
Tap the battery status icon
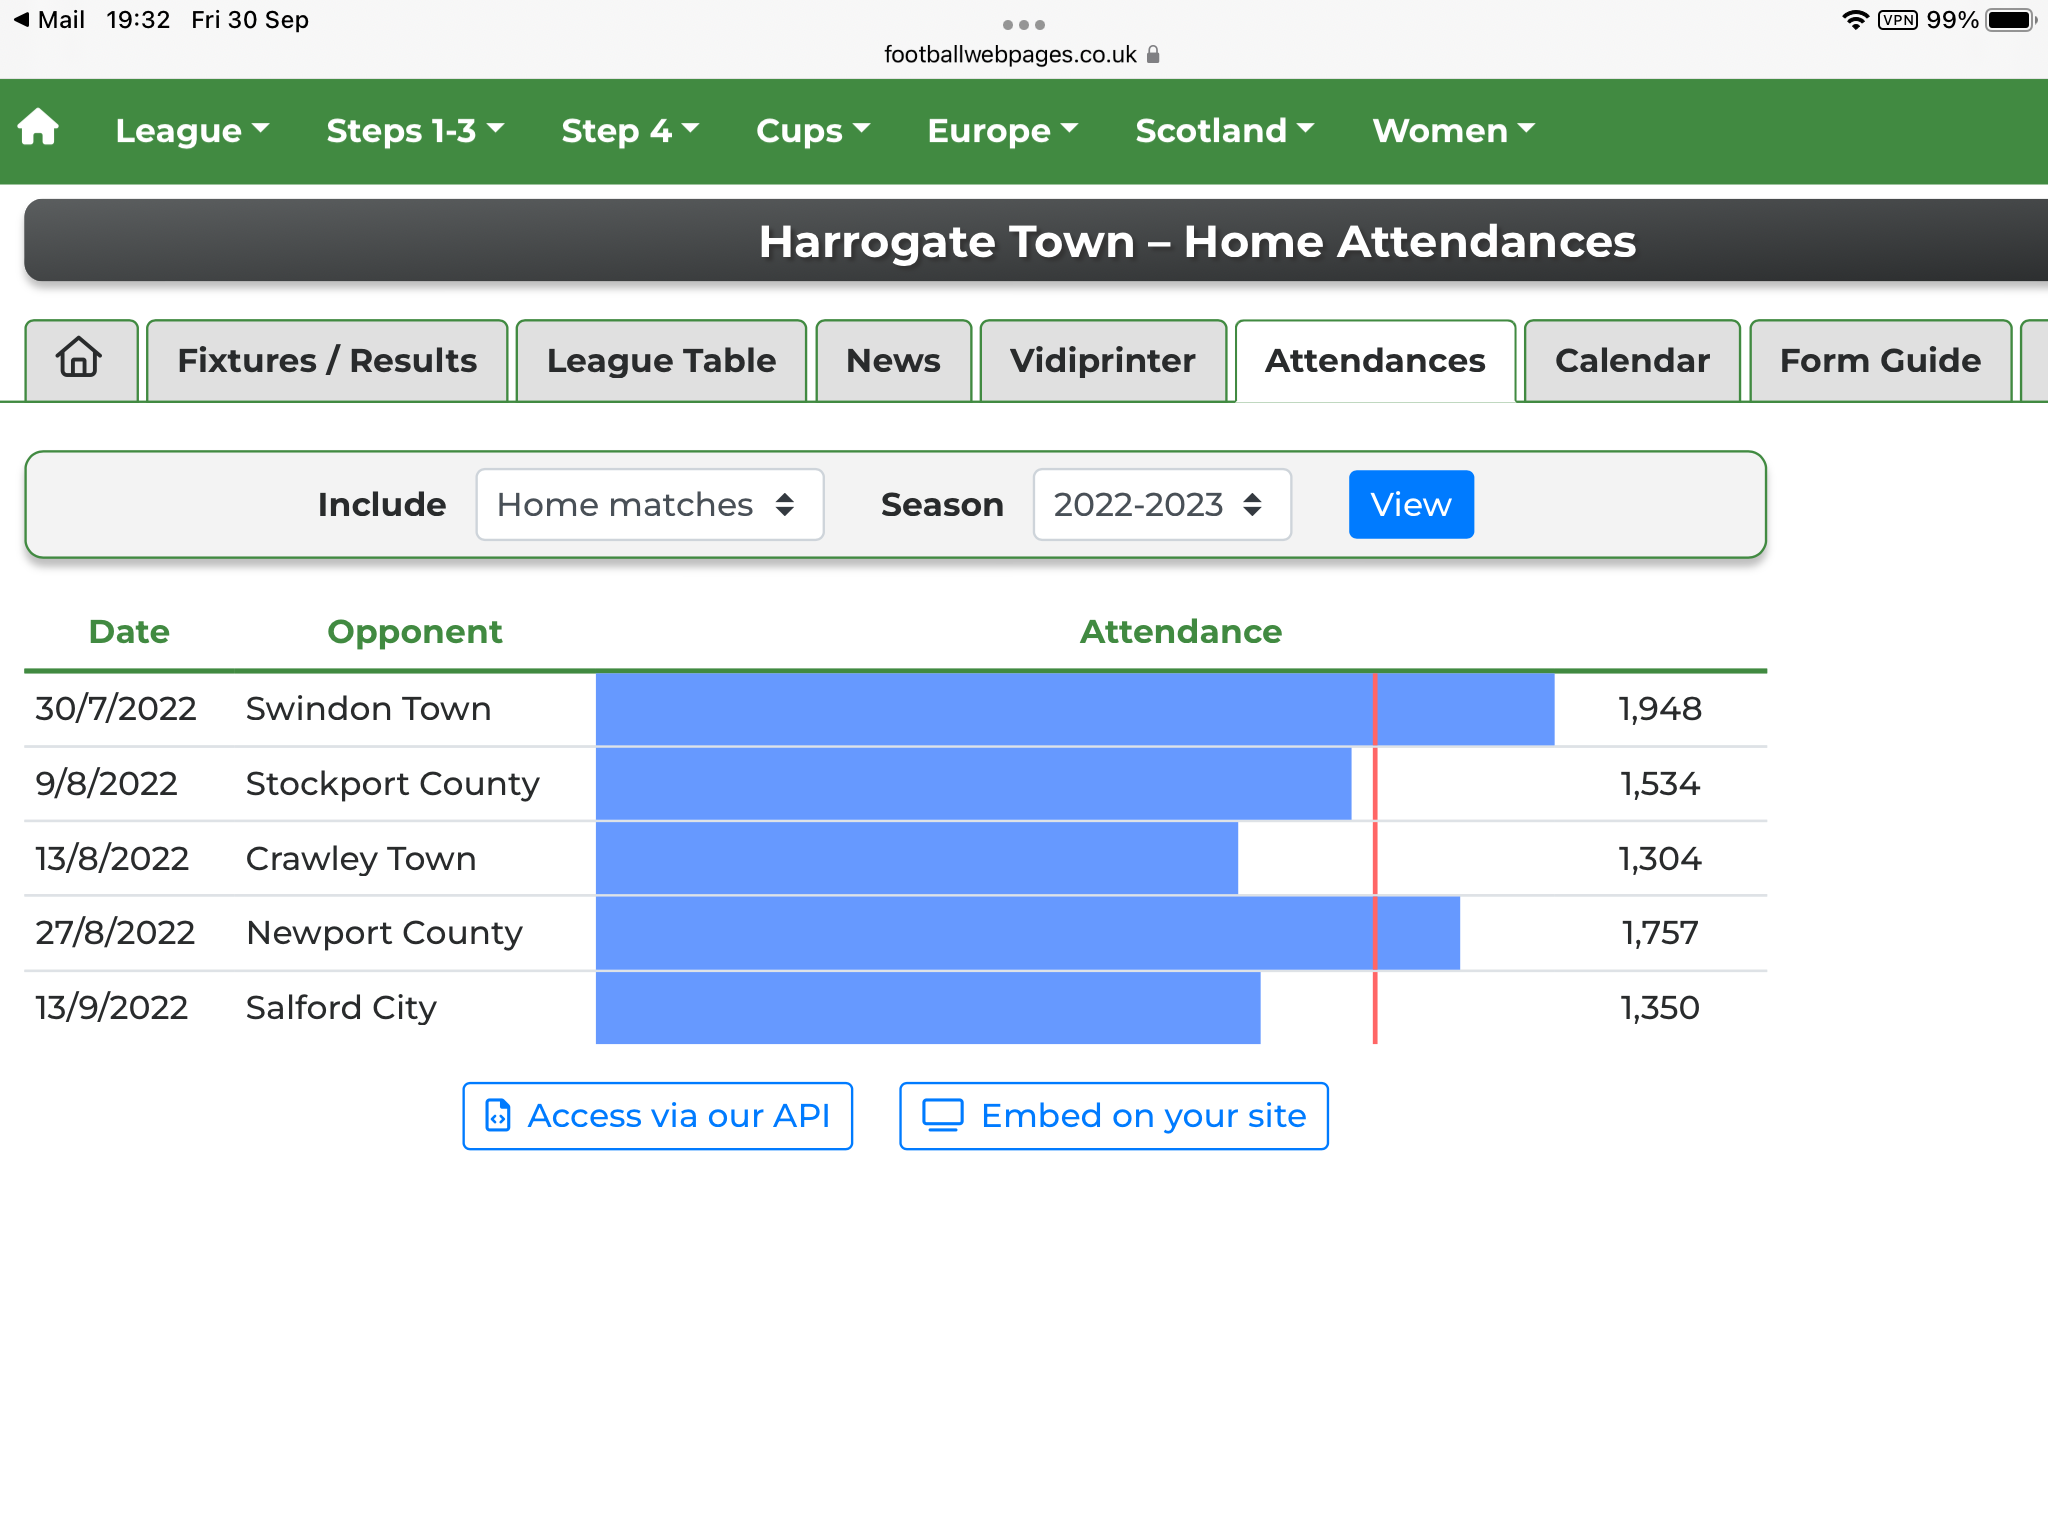[x=2010, y=20]
